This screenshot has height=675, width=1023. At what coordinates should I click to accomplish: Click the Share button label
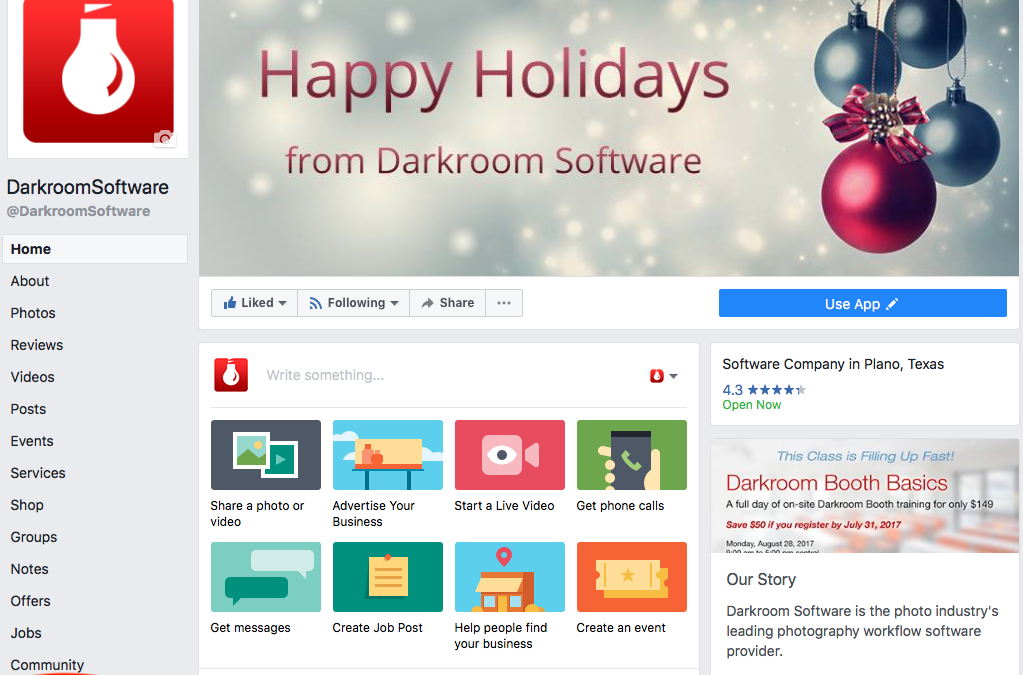[457, 303]
